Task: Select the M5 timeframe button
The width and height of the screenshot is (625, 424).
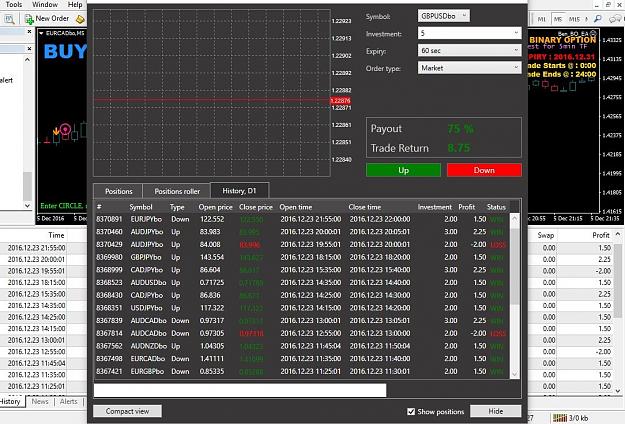Action: pos(558,19)
